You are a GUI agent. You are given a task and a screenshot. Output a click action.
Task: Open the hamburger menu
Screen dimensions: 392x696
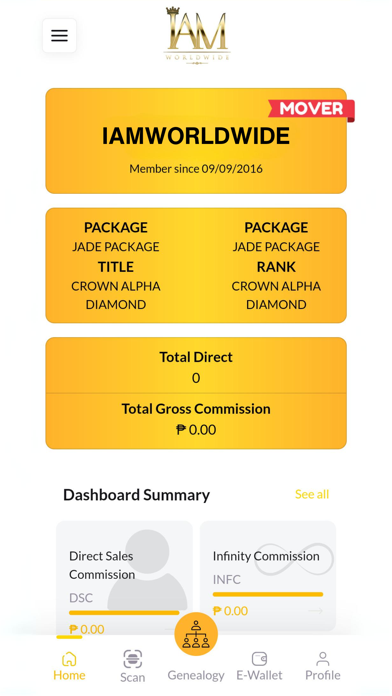(59, 36)
